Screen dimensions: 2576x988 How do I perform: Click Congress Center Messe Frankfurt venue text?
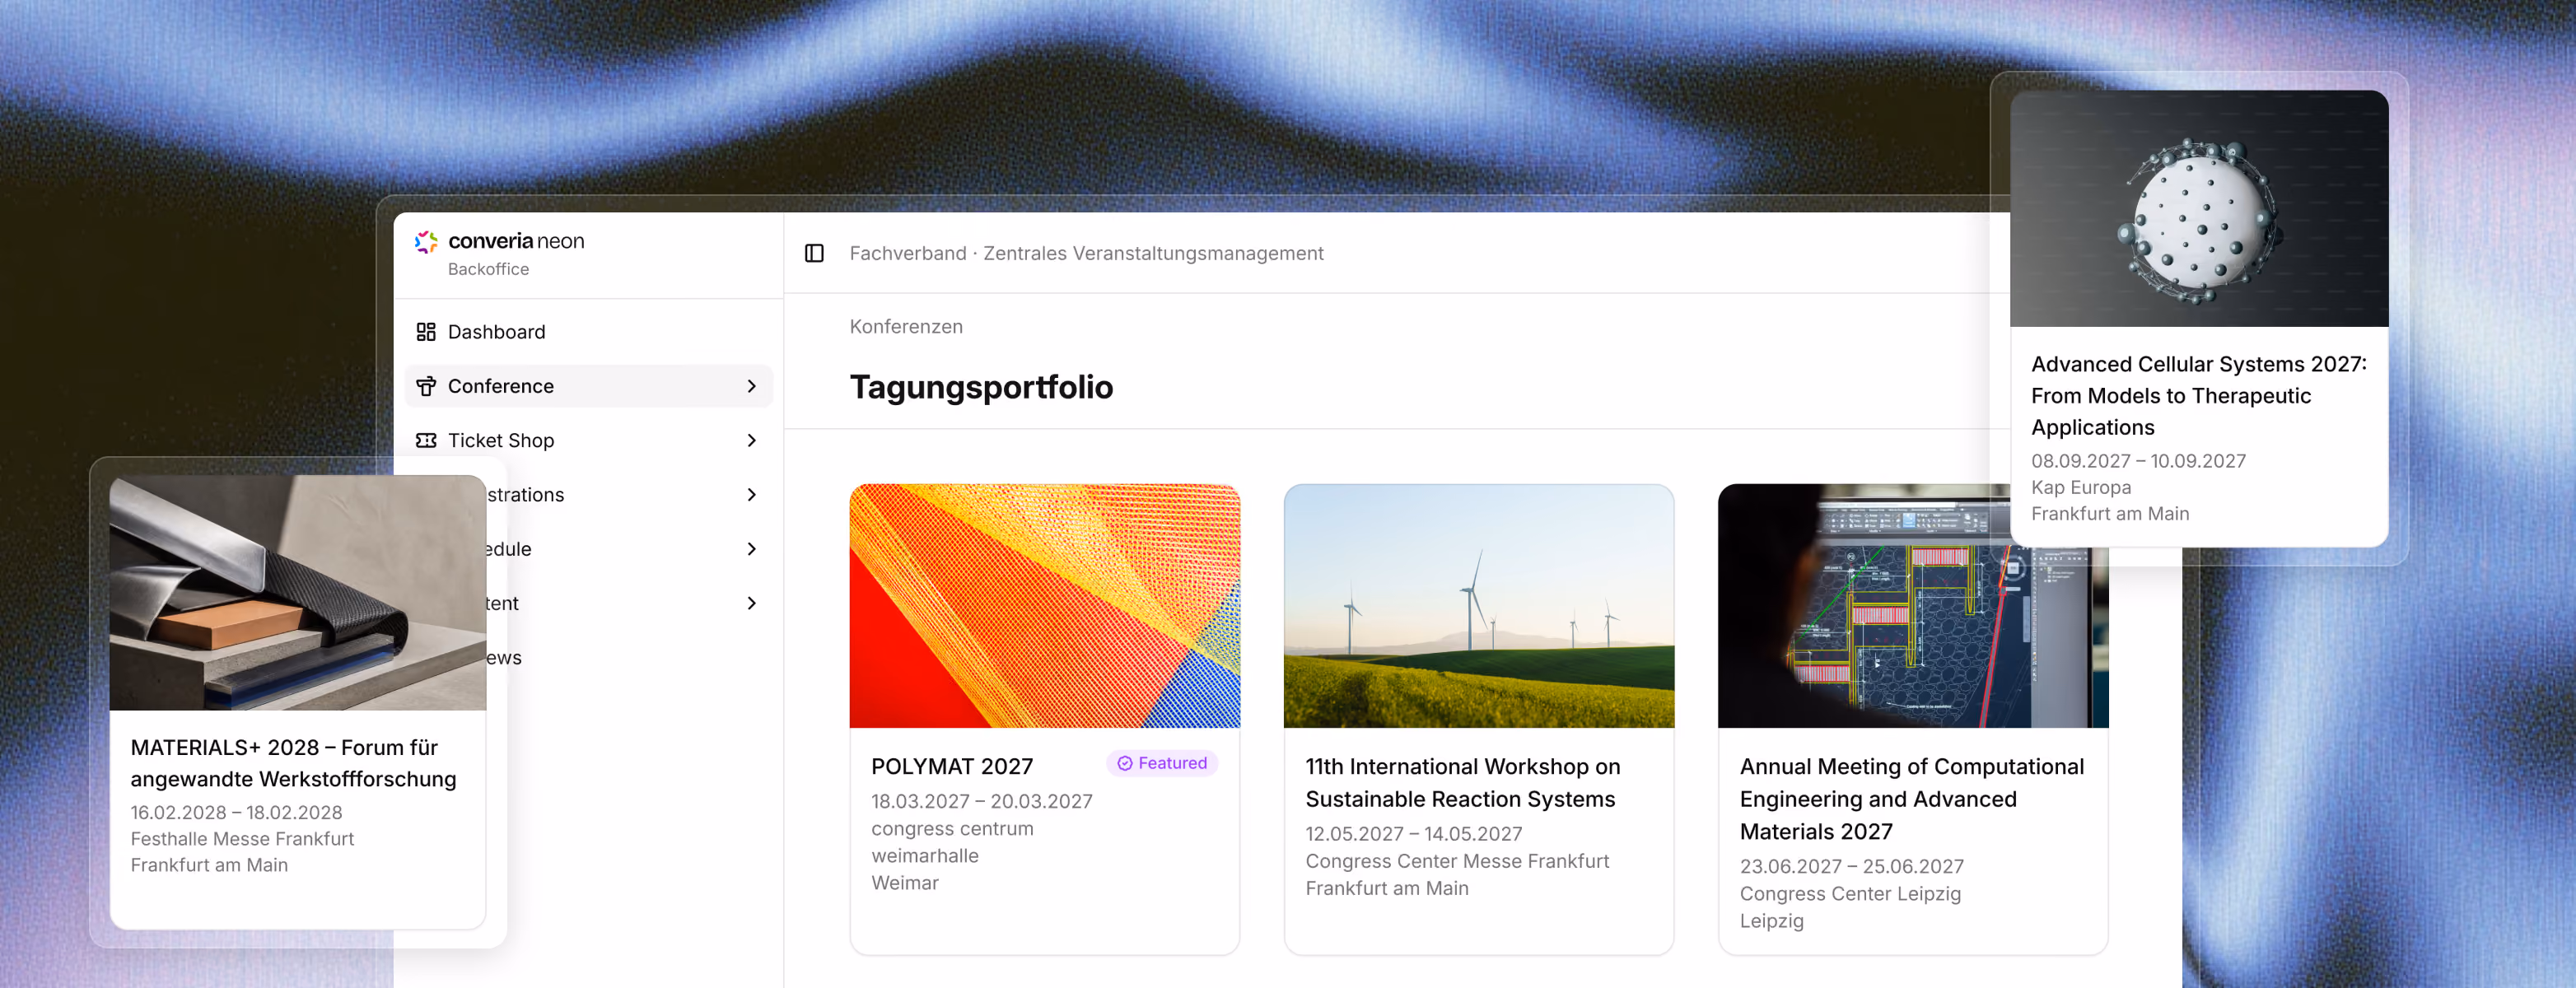pos(1457,860)
